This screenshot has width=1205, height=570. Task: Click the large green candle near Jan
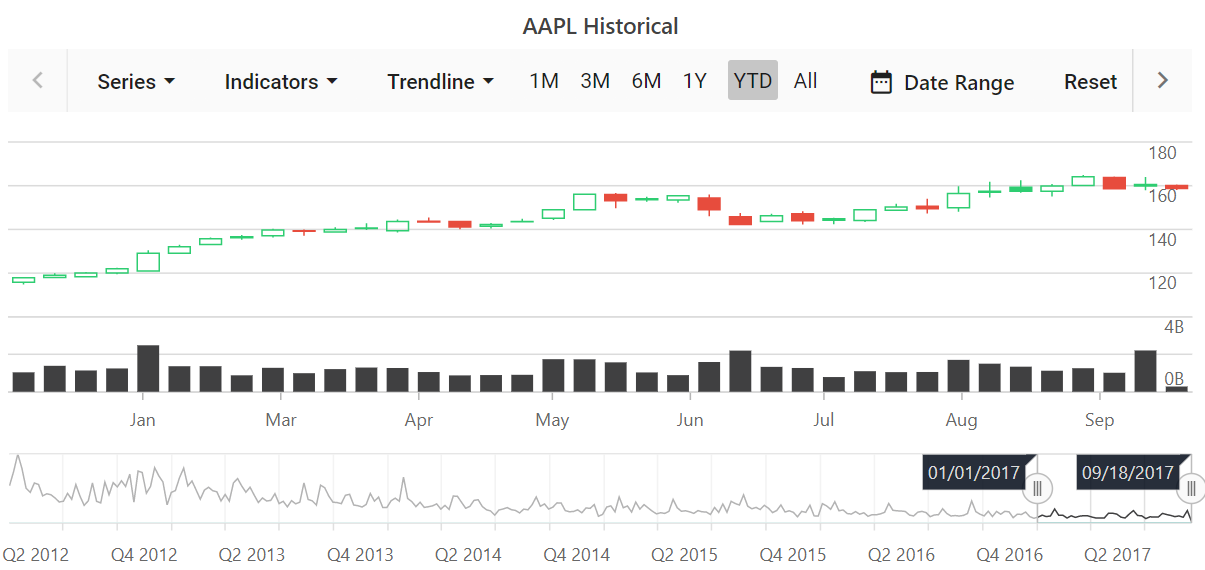(x=148, y=262)
